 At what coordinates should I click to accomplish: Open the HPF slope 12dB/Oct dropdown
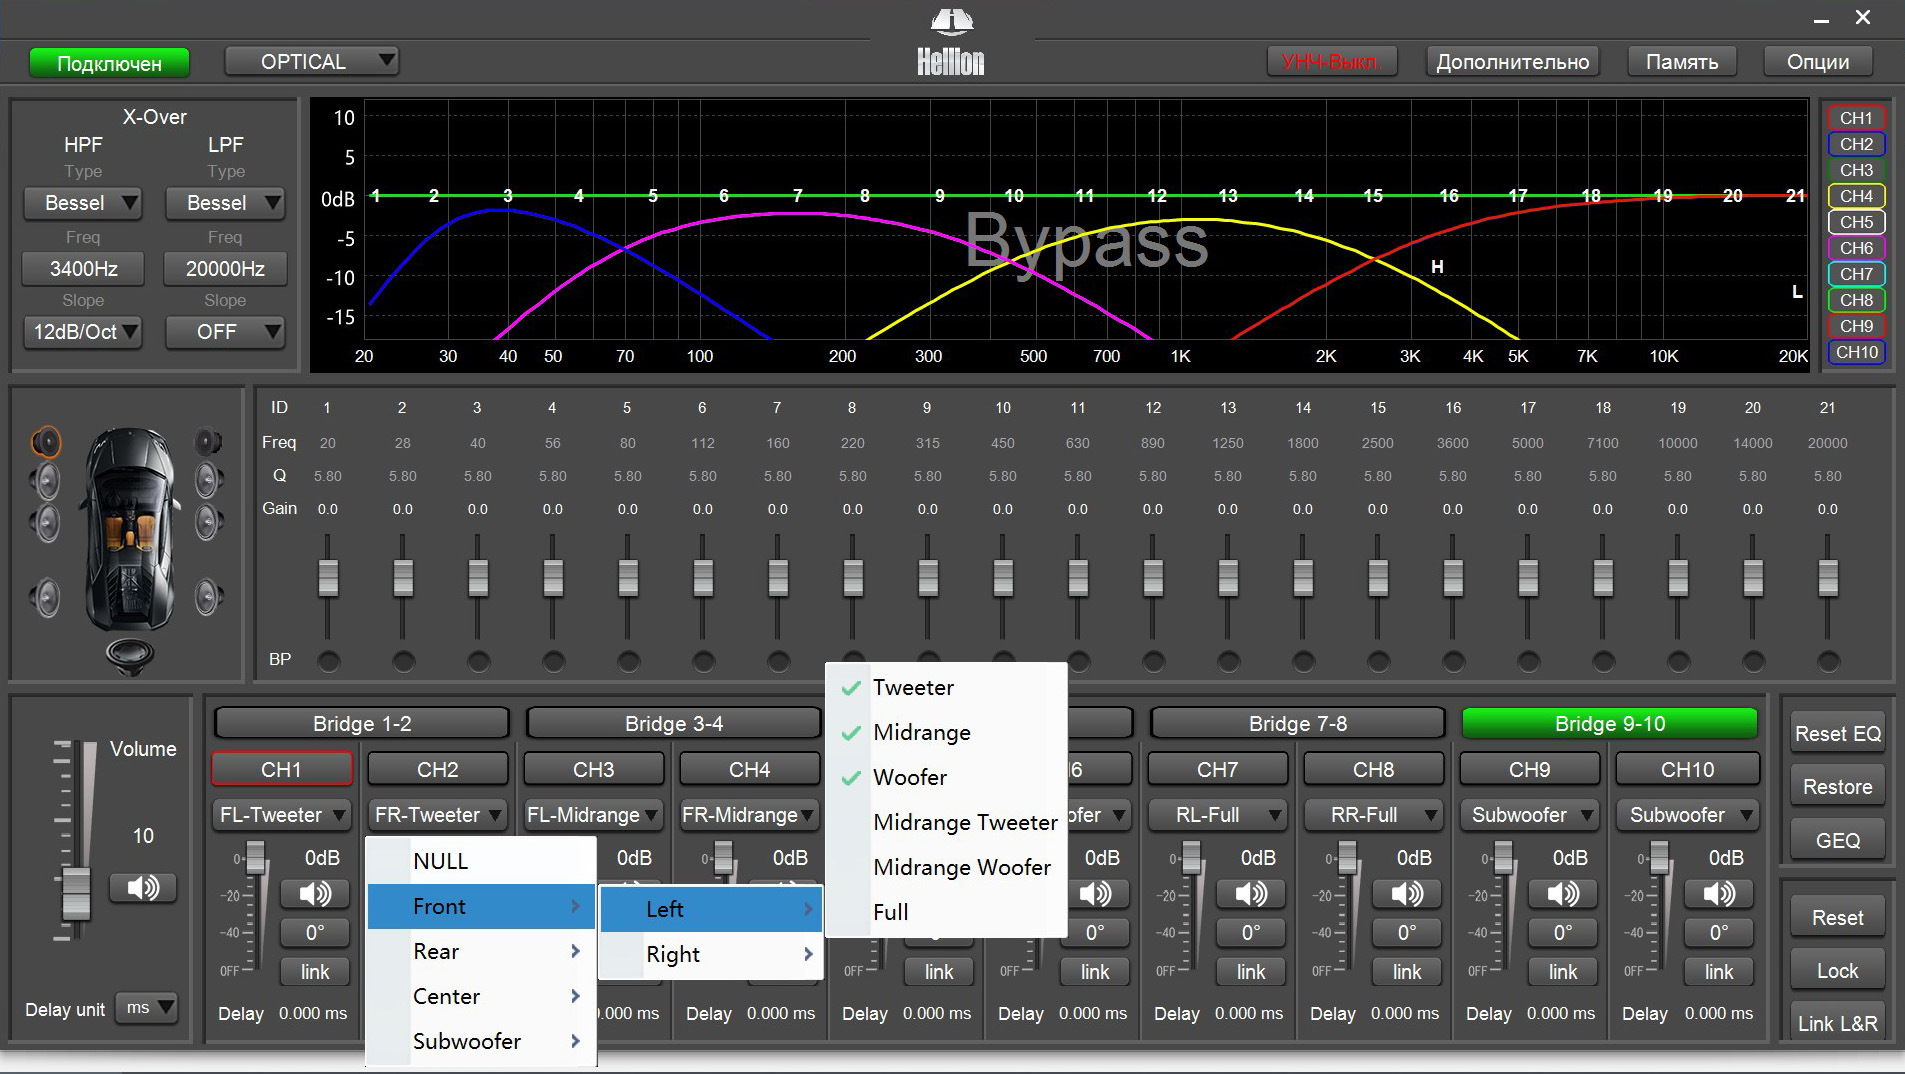coord(83,332)
